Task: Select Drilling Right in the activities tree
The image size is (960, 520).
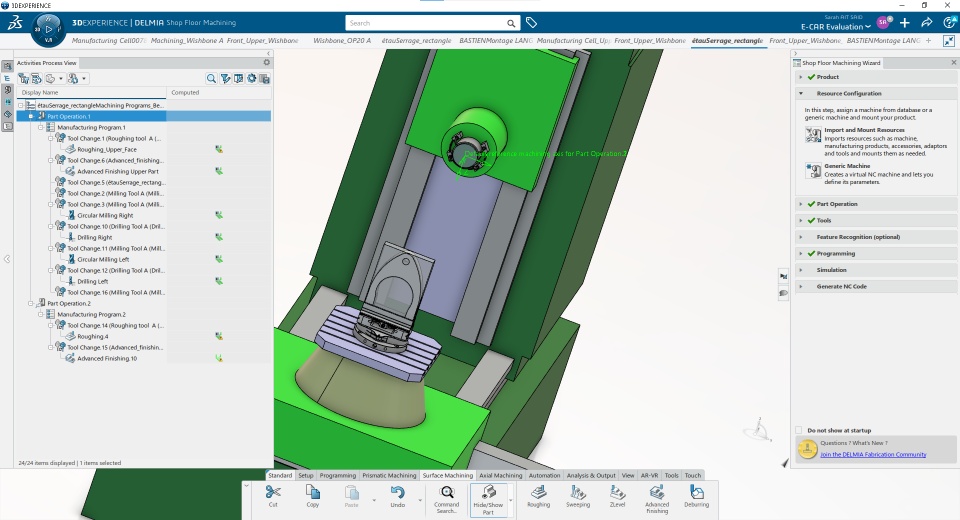Action: pyautogui.click(x=94, y=238)
